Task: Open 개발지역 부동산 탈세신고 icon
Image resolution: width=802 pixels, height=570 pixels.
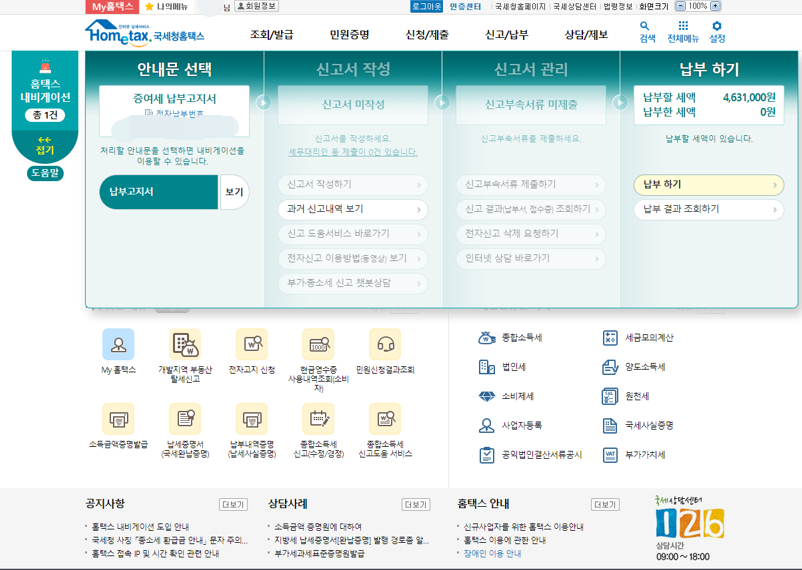Action: (x=185, y=344)
